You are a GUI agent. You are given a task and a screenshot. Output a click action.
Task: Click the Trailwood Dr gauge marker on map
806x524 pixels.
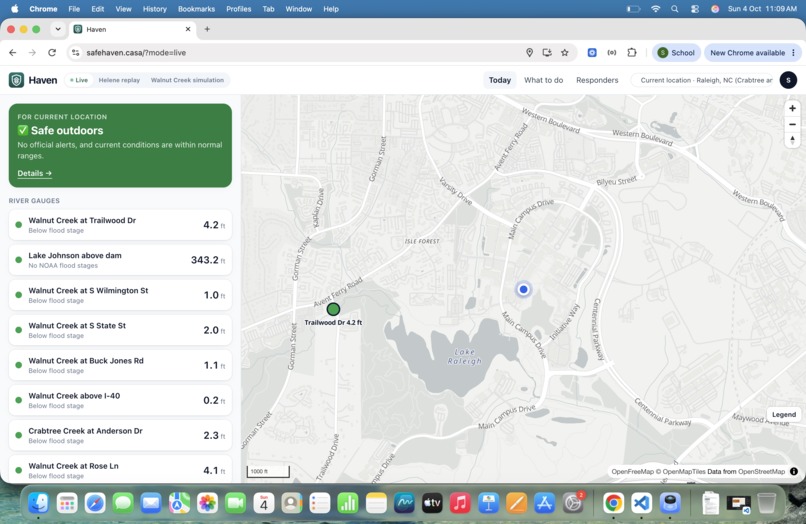[333, 309]
